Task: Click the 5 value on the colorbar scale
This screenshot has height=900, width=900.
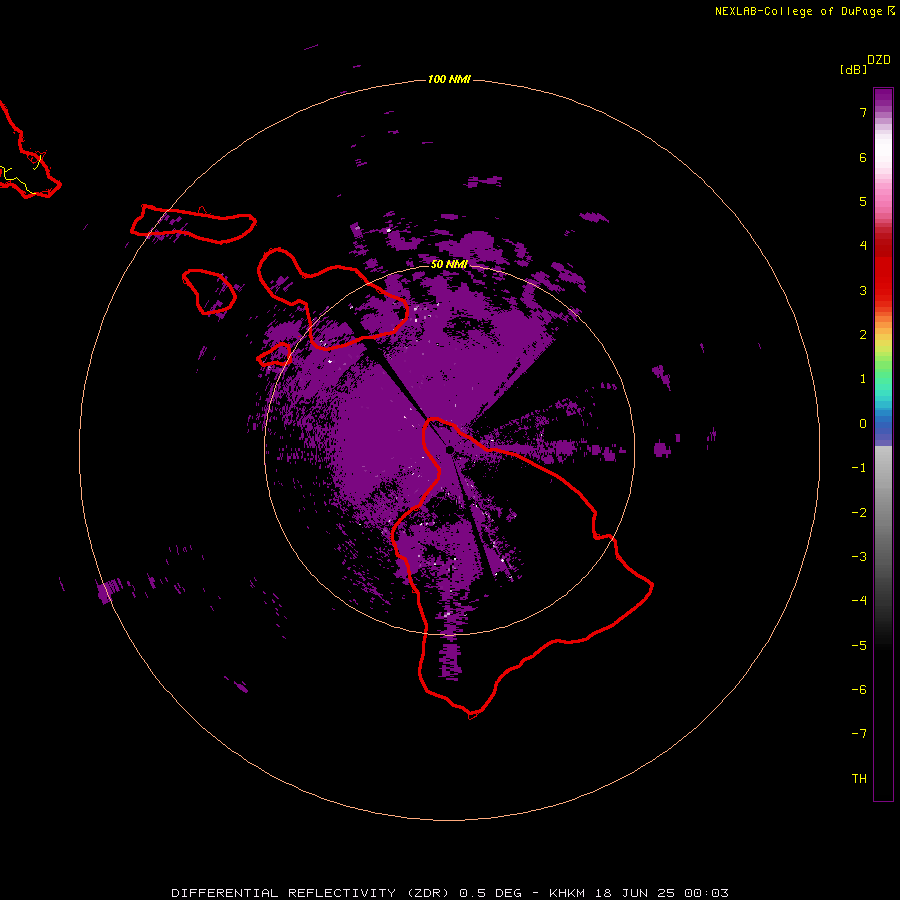Action: point(863,201)
